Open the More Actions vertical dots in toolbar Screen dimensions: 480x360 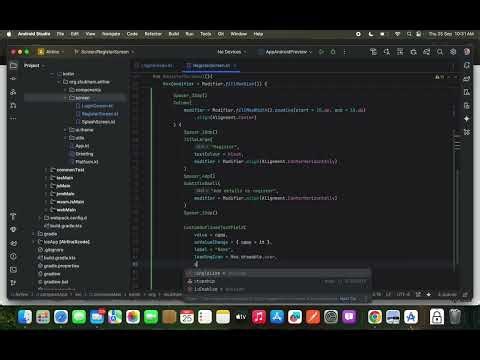[x=345, y=52]
